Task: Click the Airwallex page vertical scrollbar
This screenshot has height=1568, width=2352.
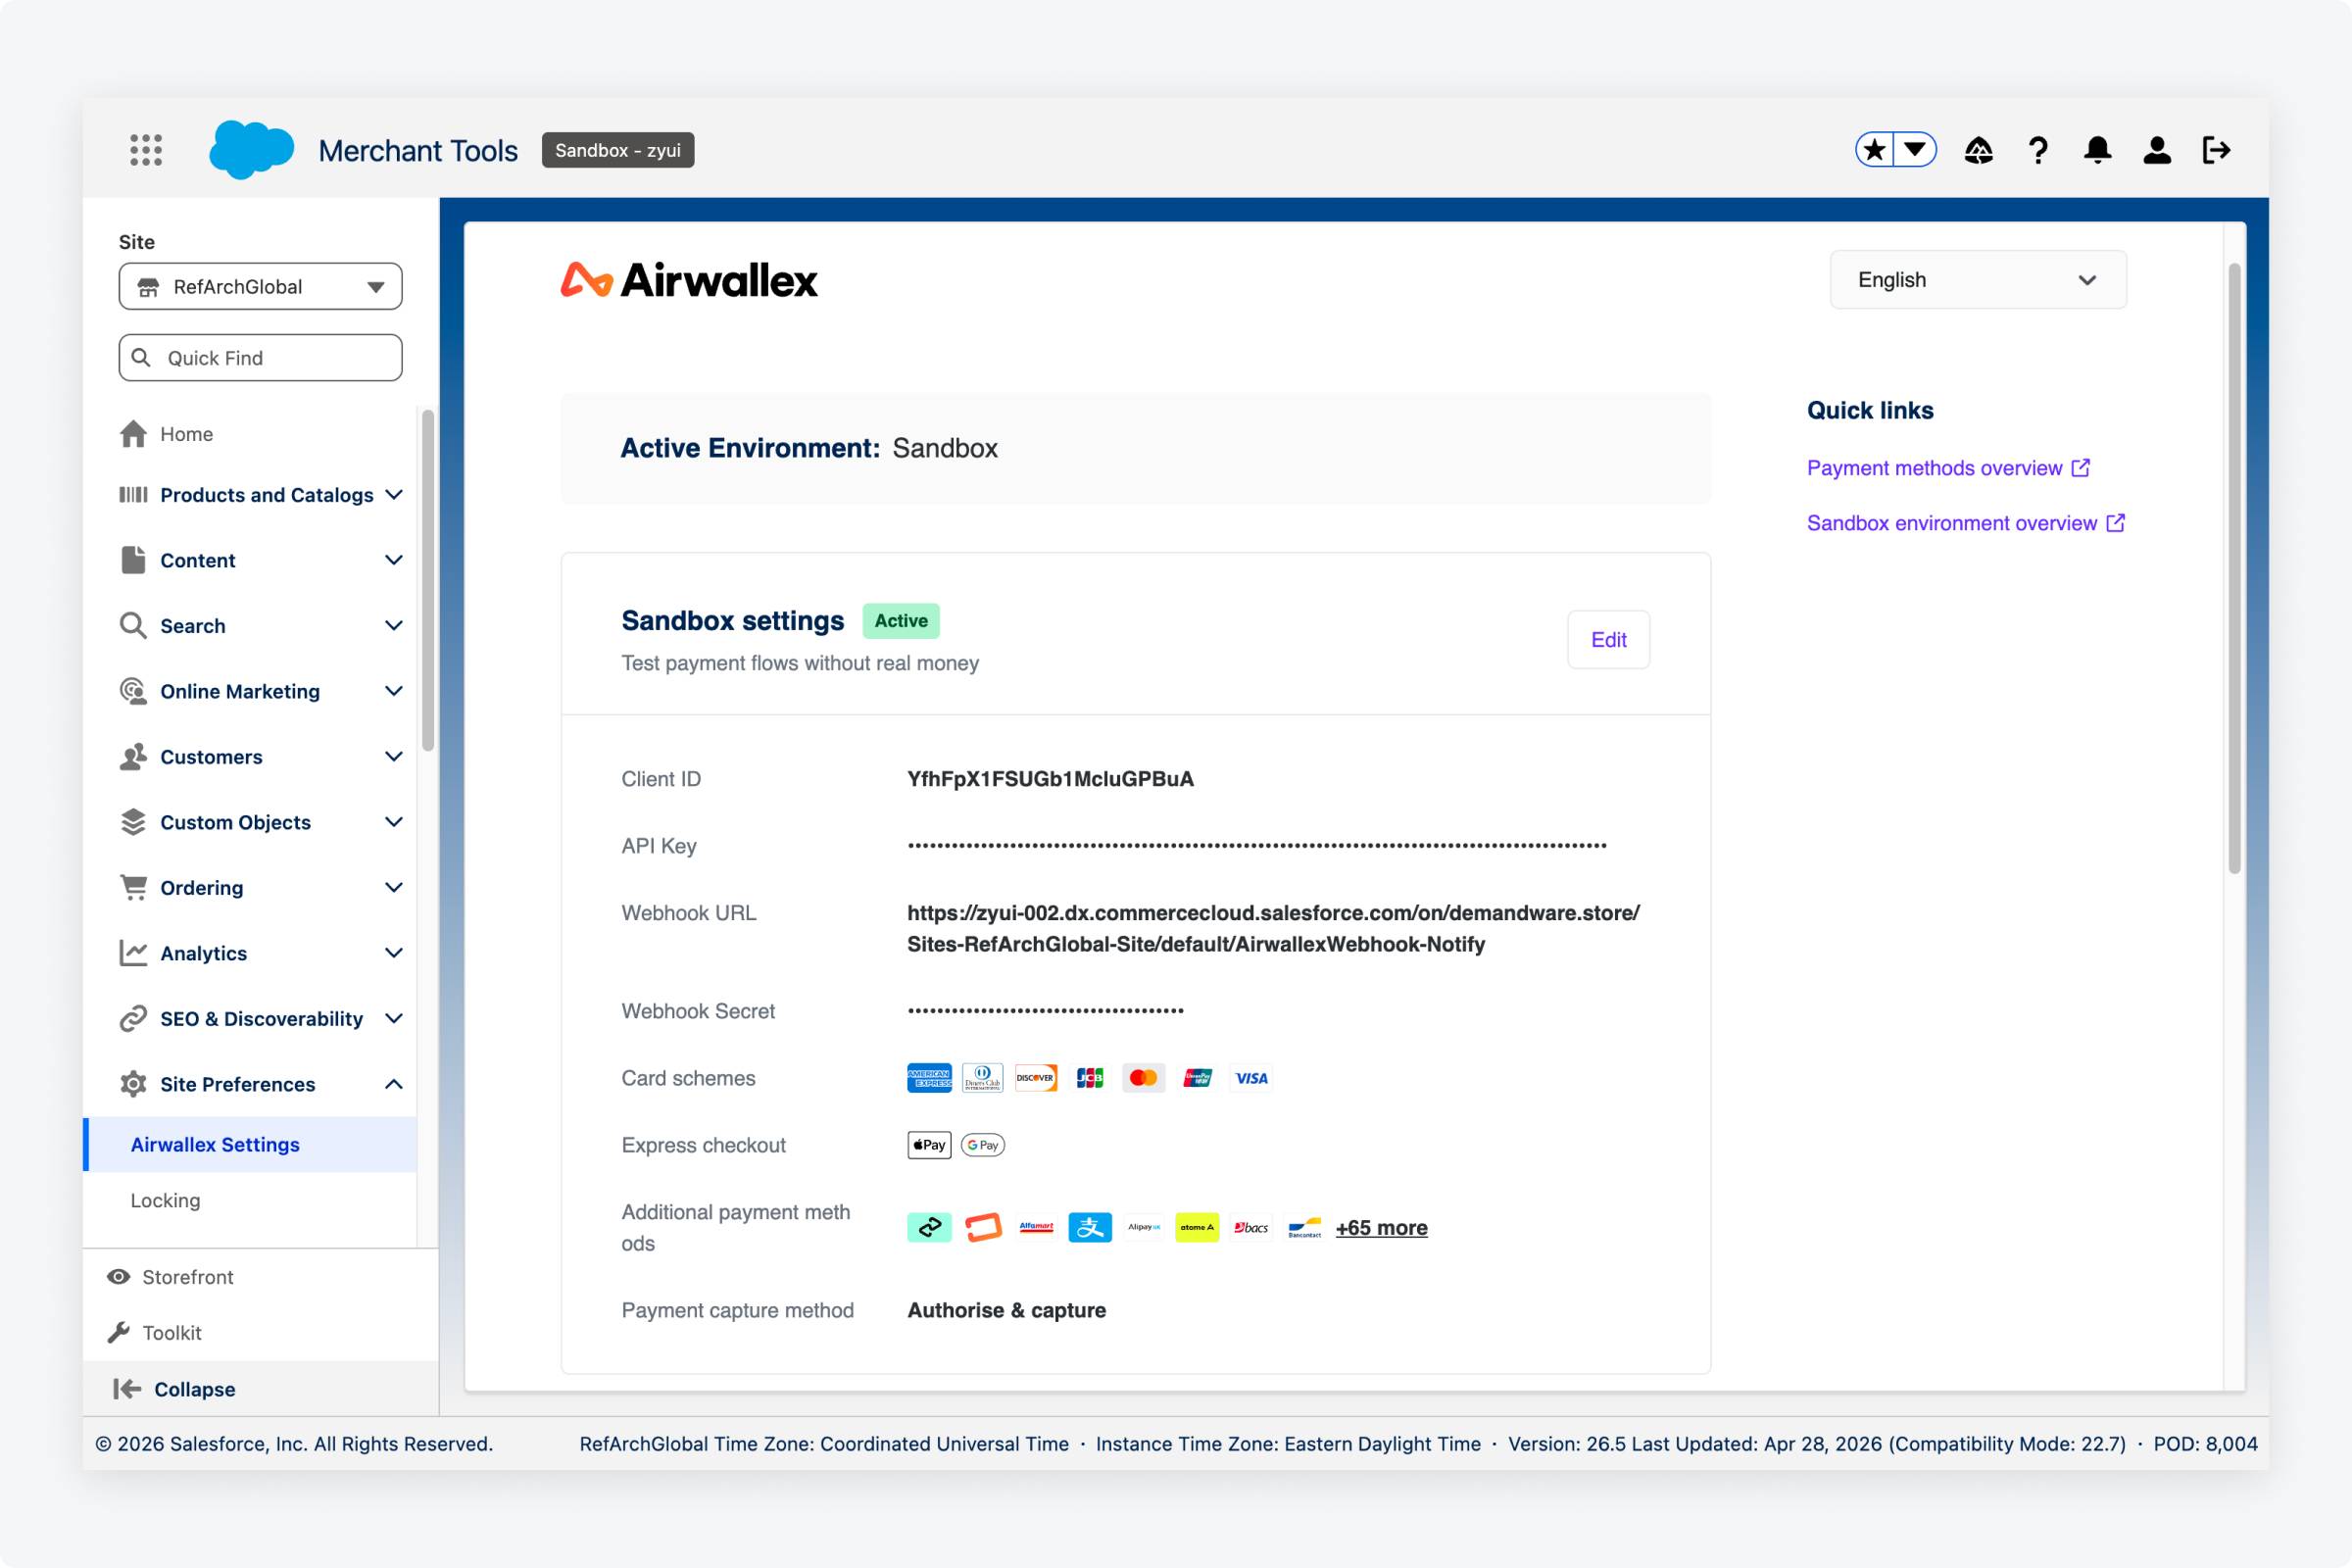Action: pyautogui.click(x=2234, y=568)
